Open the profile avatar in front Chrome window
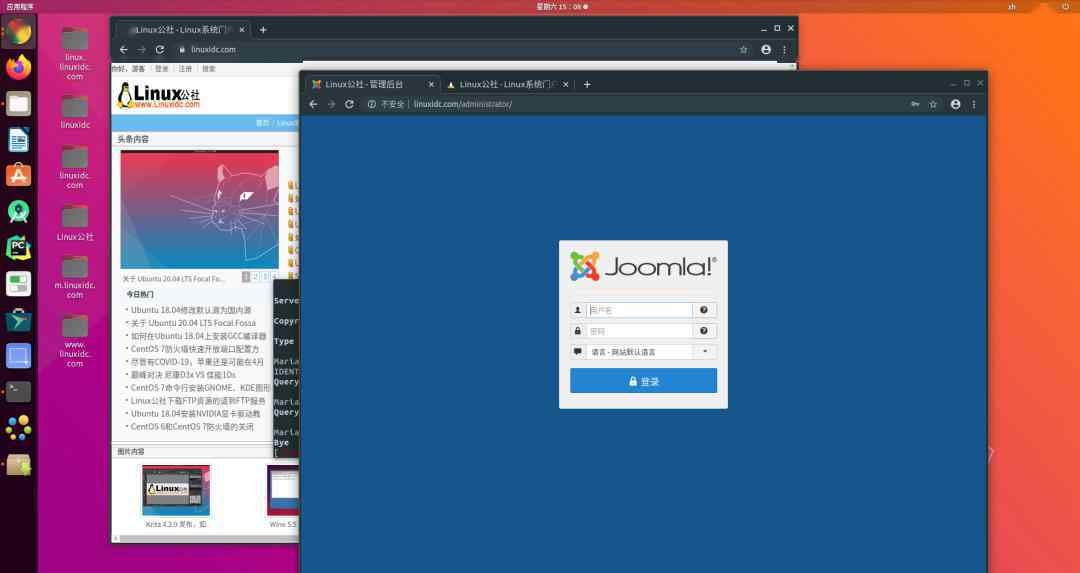Viewport: 1080px width, 573px height. point(955,104)
